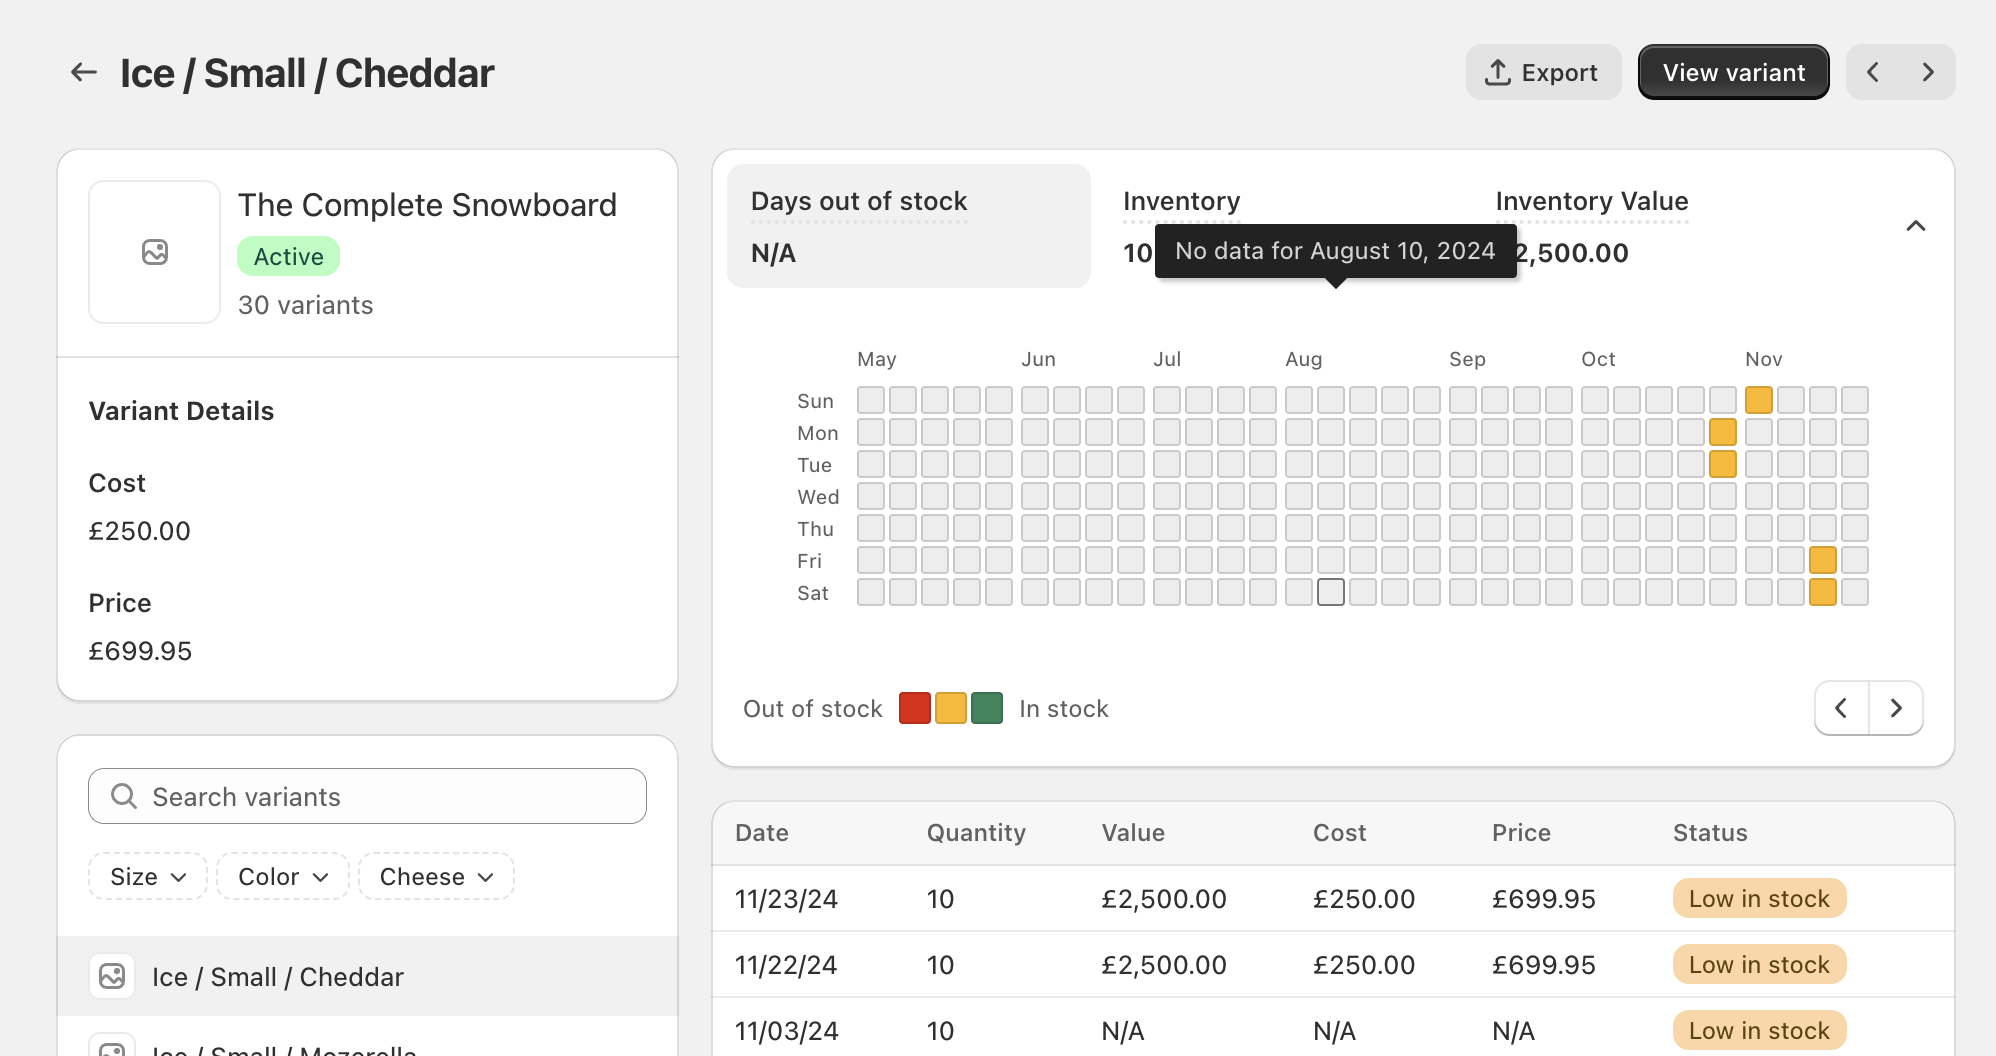Click the View variant button
The image size is (1996, 1056).
pos(1733,71)
